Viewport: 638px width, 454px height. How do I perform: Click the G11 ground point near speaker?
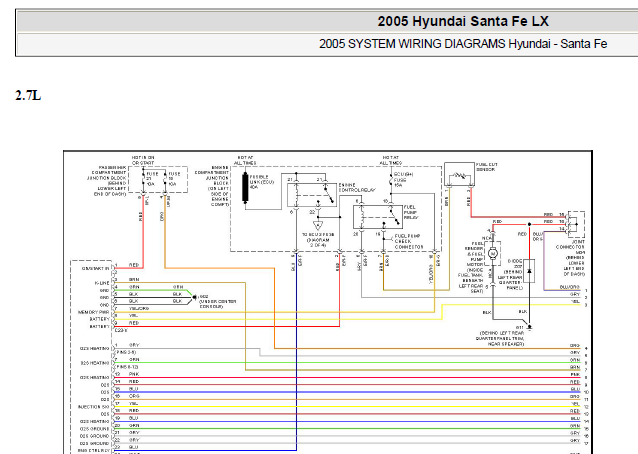pos(529,326)
